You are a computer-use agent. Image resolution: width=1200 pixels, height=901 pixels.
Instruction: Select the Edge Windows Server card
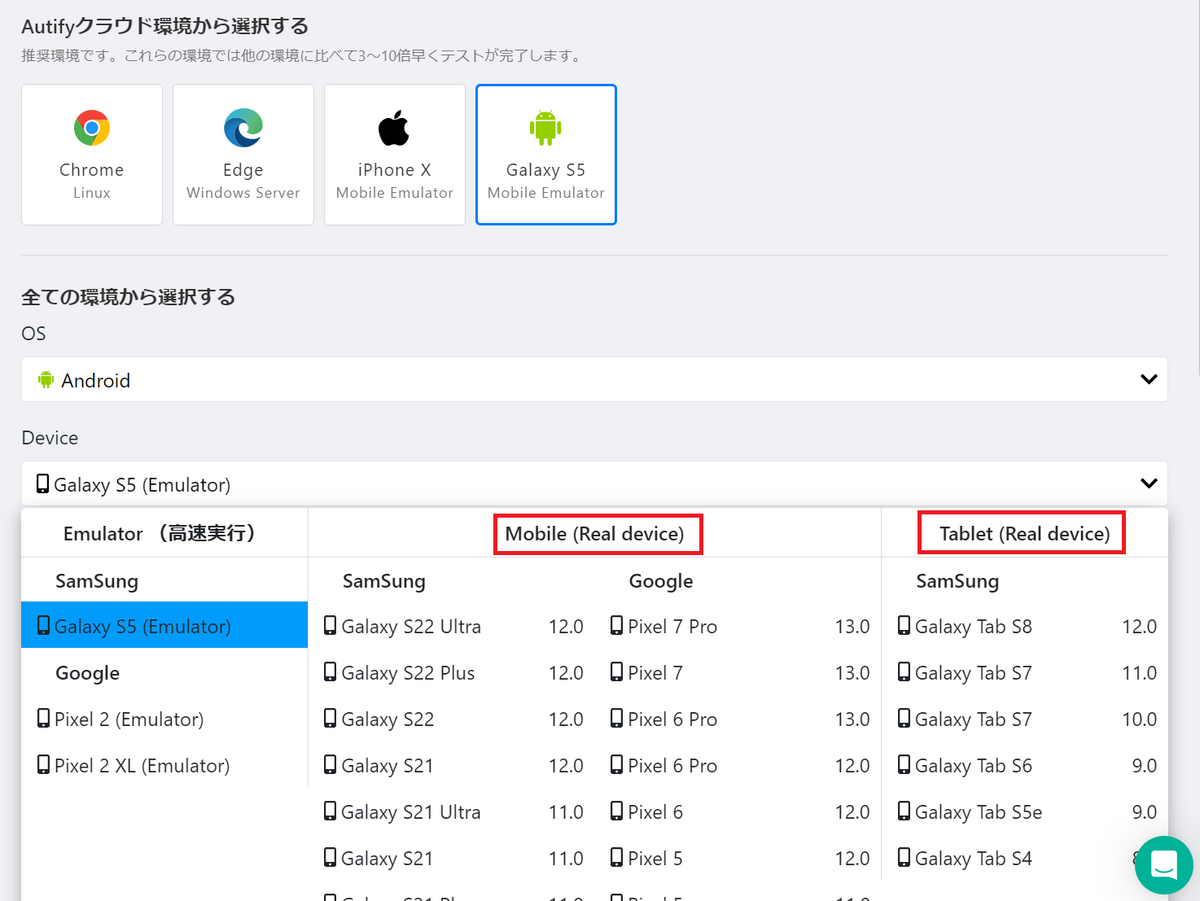tap(243, 155)
